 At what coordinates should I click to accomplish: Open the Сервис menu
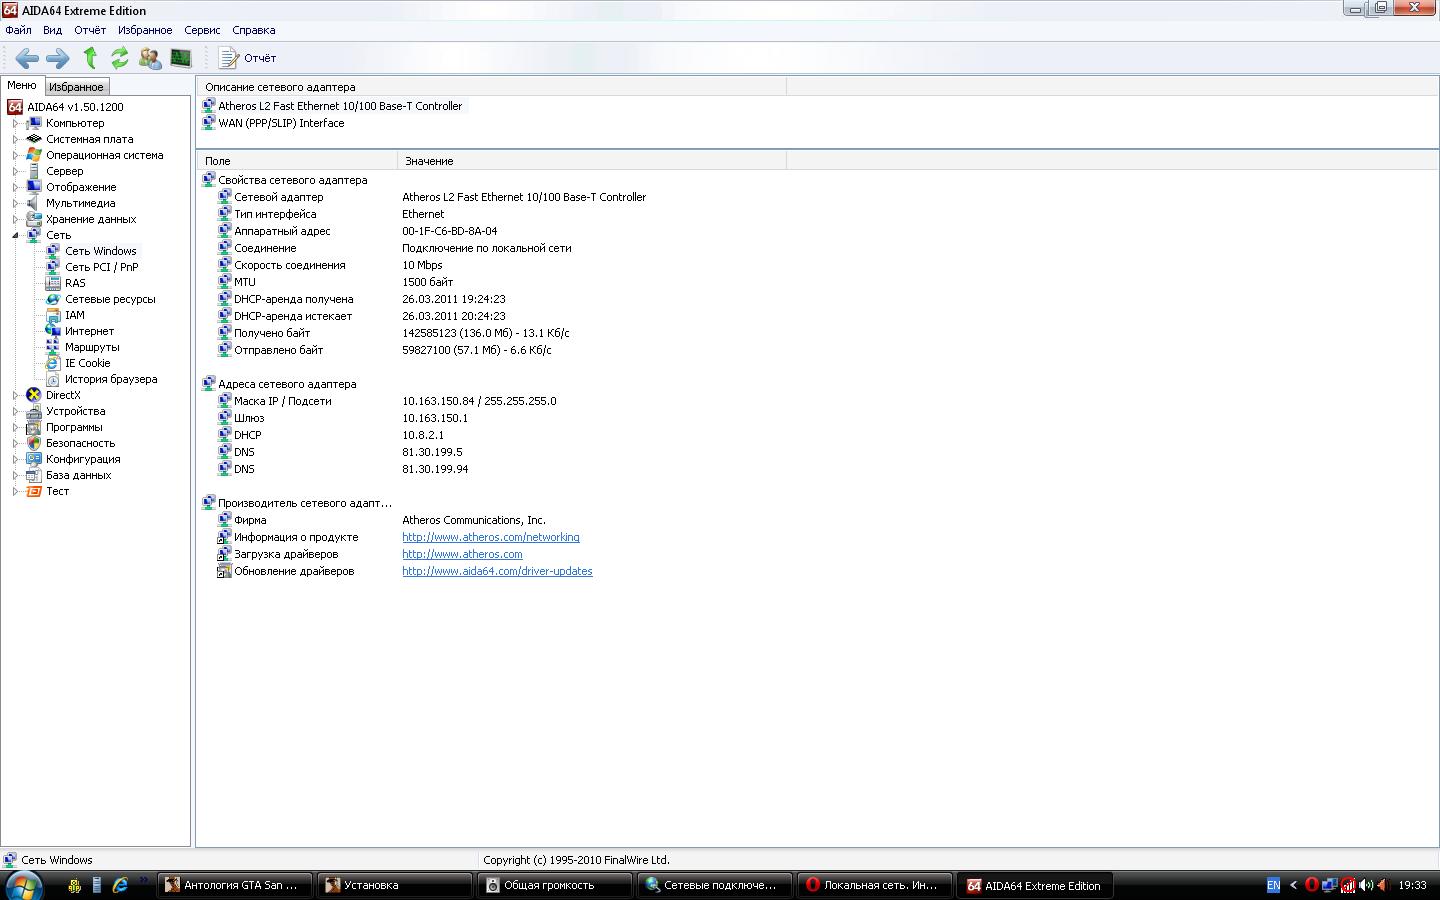pyautogui.click(x=202, y=30)
